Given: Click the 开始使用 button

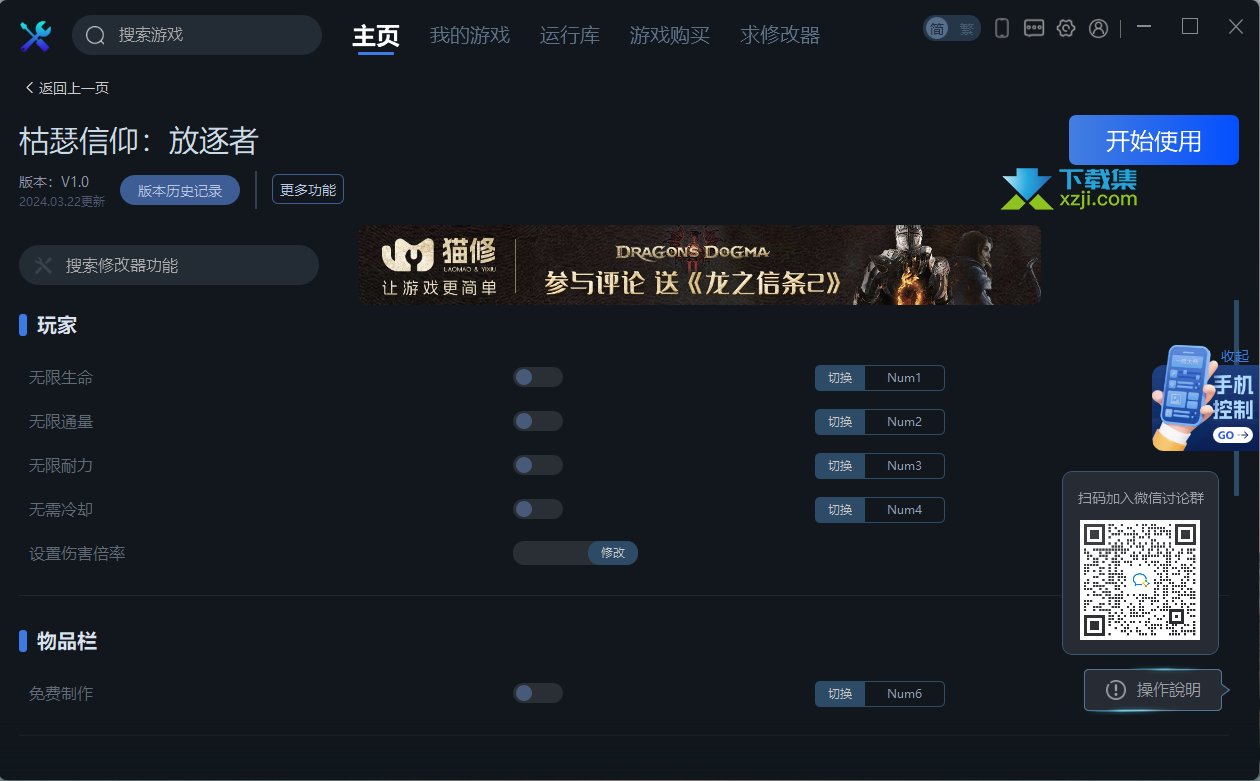Looking at the screenshot, I should pos(1154,140).
